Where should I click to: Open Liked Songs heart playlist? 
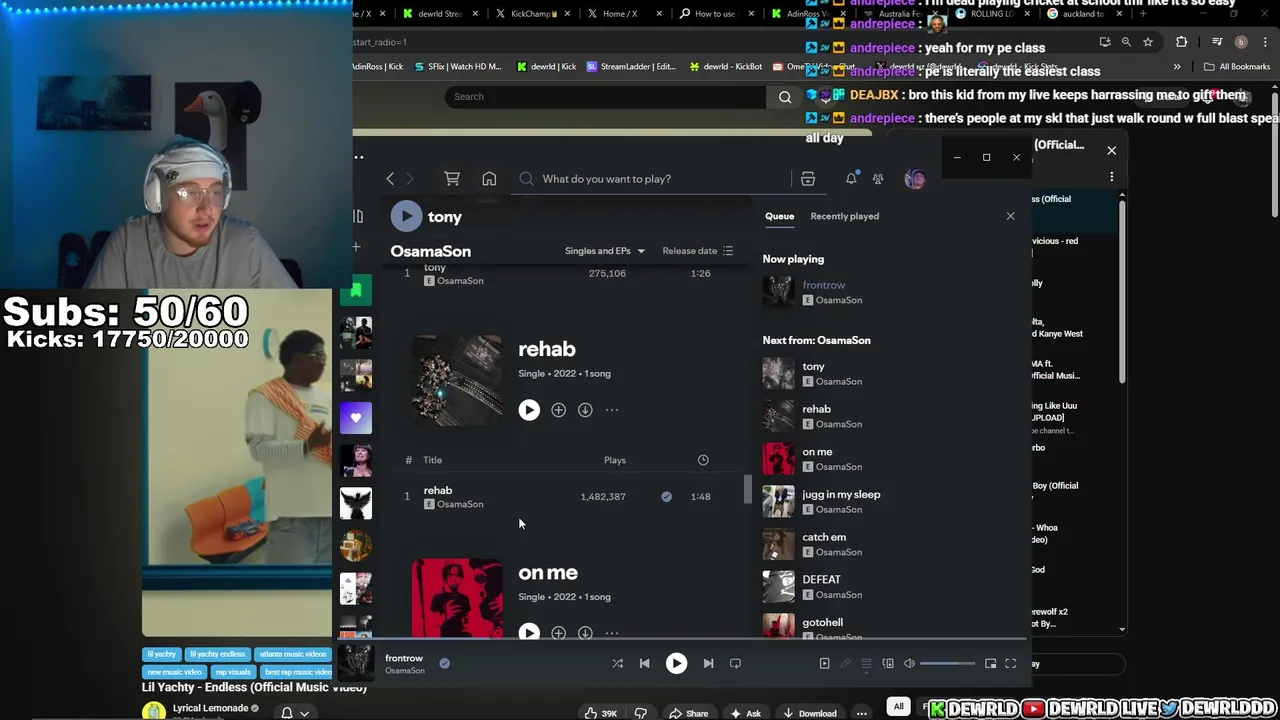(356, 417)
